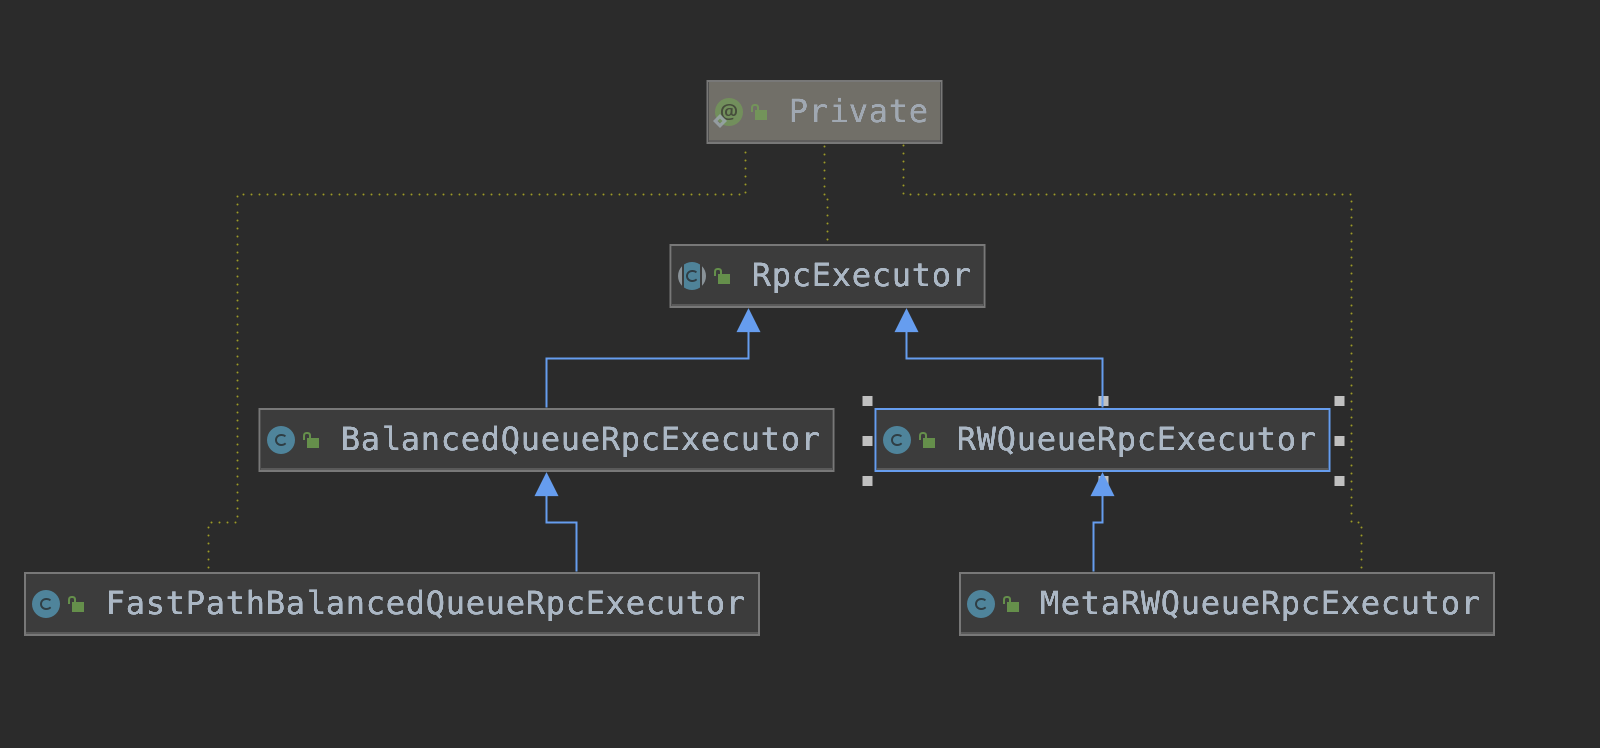
Task: Select the Private annotation node
Action: coord(824,112)
